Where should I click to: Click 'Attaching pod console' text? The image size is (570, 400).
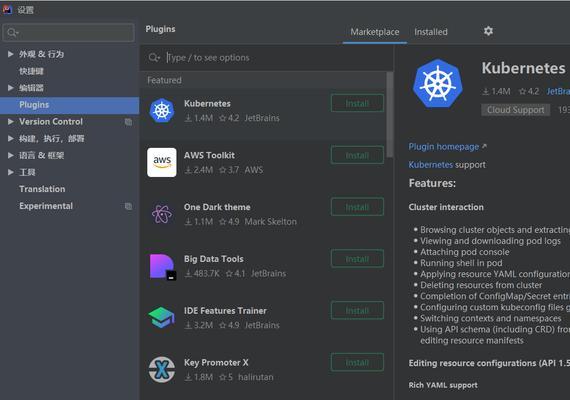465,252
